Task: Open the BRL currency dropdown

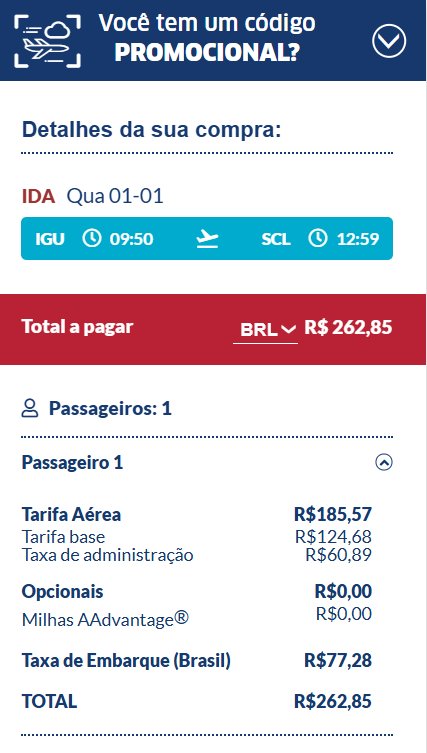Action: click(x=266, y=329)
